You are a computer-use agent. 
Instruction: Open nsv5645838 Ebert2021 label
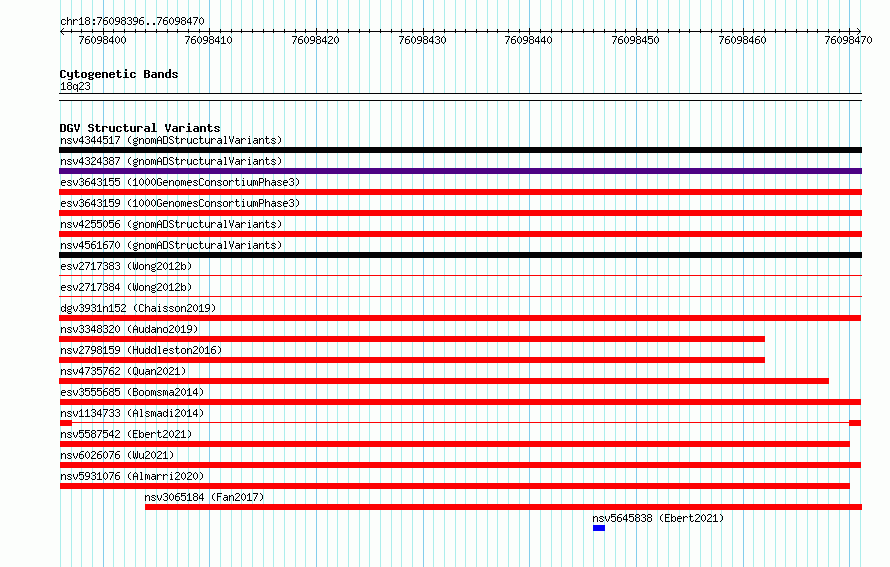coord(658,518)
